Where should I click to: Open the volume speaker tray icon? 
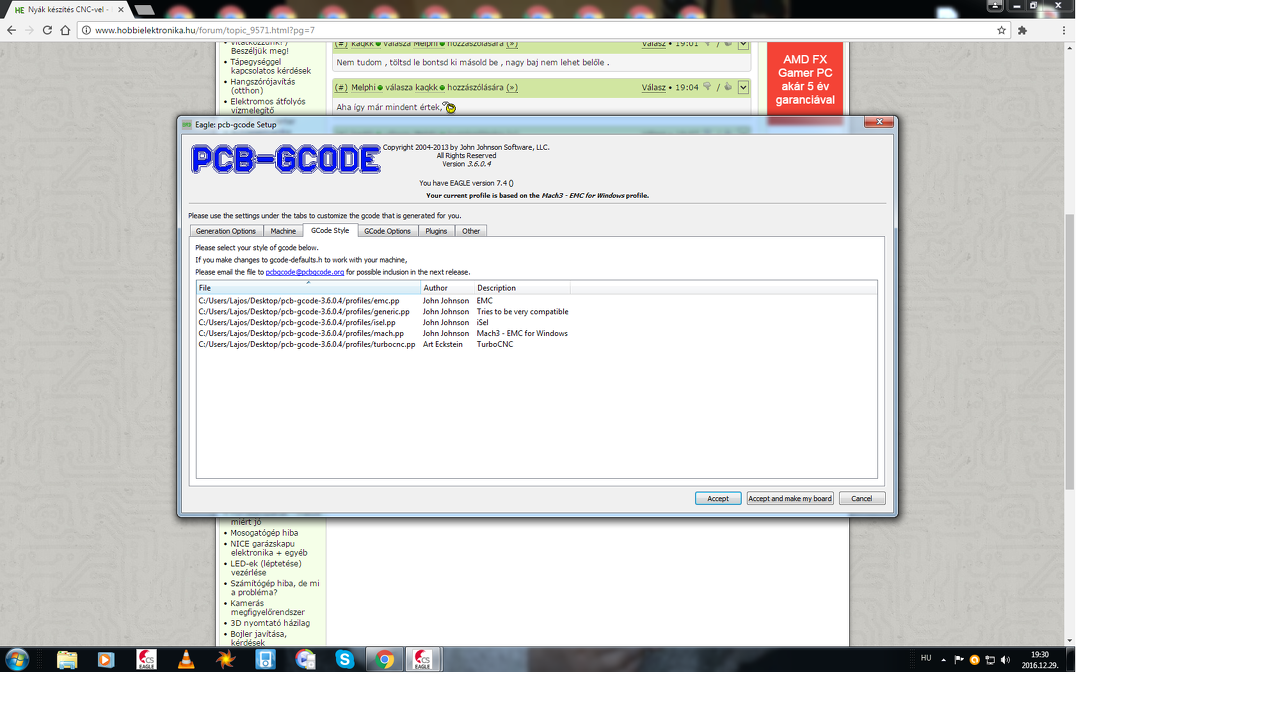coord(1005,659)
